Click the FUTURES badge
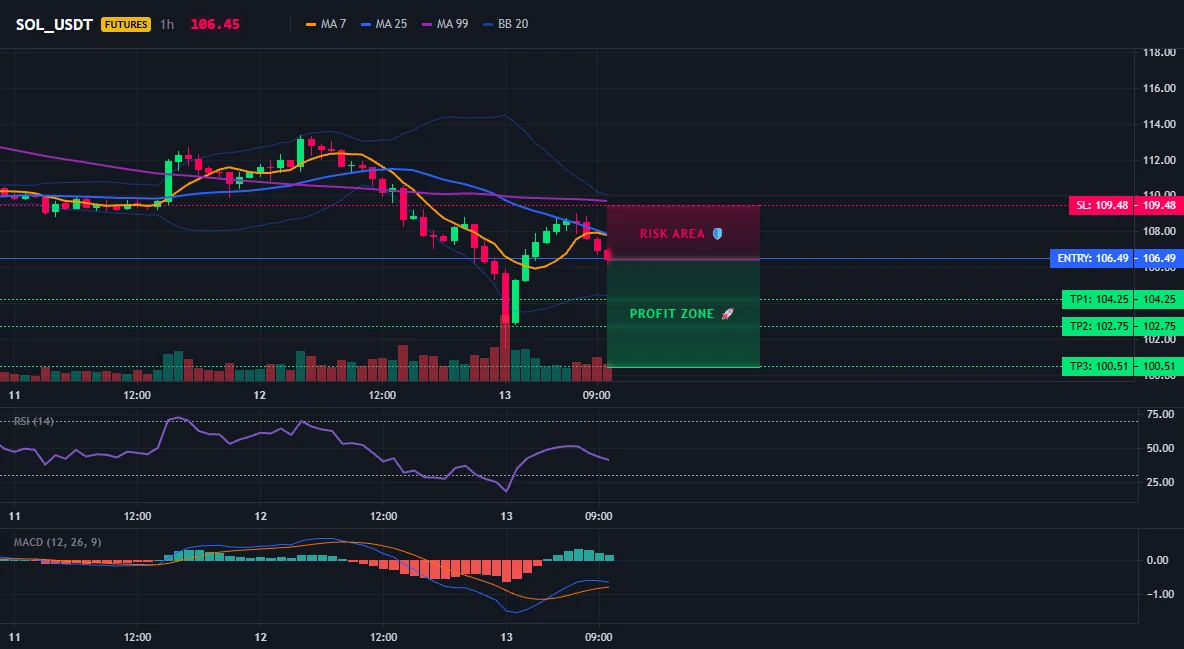 pyautogui.click(x=126, y=24)
